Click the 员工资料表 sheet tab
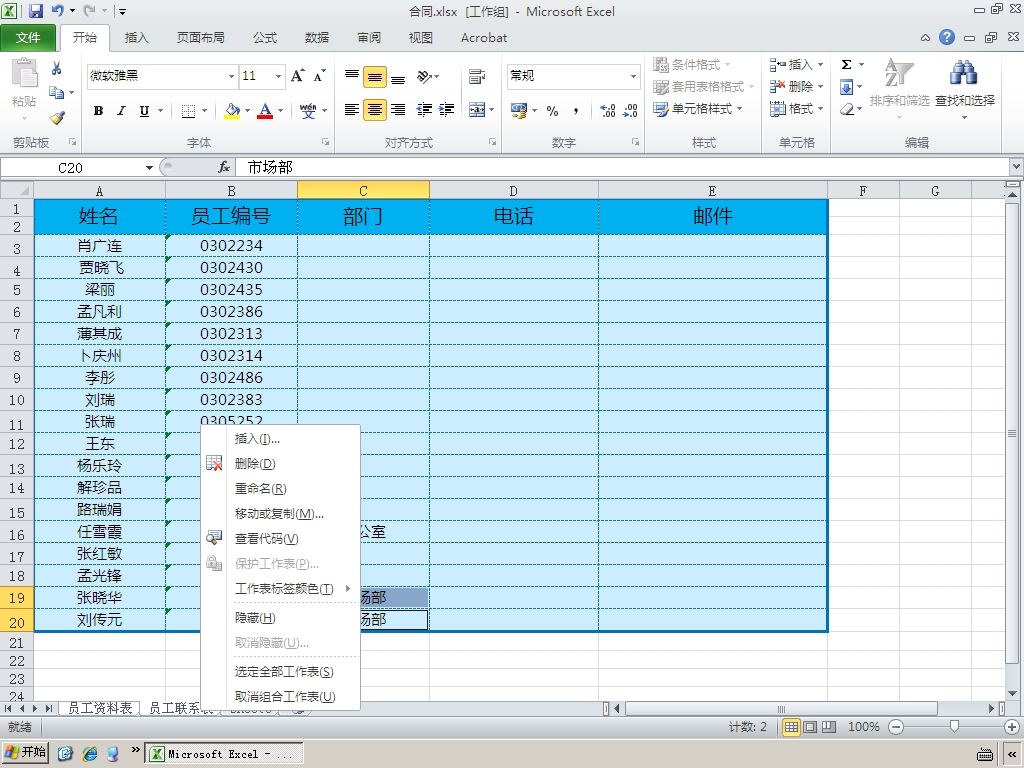Screen dimensions: 1024x768 point(99,708)
